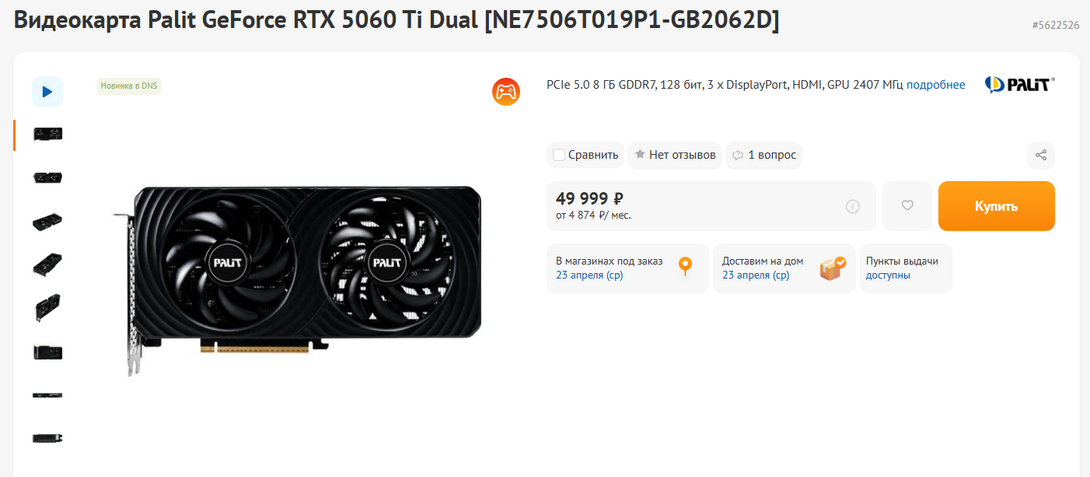The width and height of the screenshot is (1090, 477).
Task: Tick the Сравнить checkbox
Action: click(x=559, y=155)
